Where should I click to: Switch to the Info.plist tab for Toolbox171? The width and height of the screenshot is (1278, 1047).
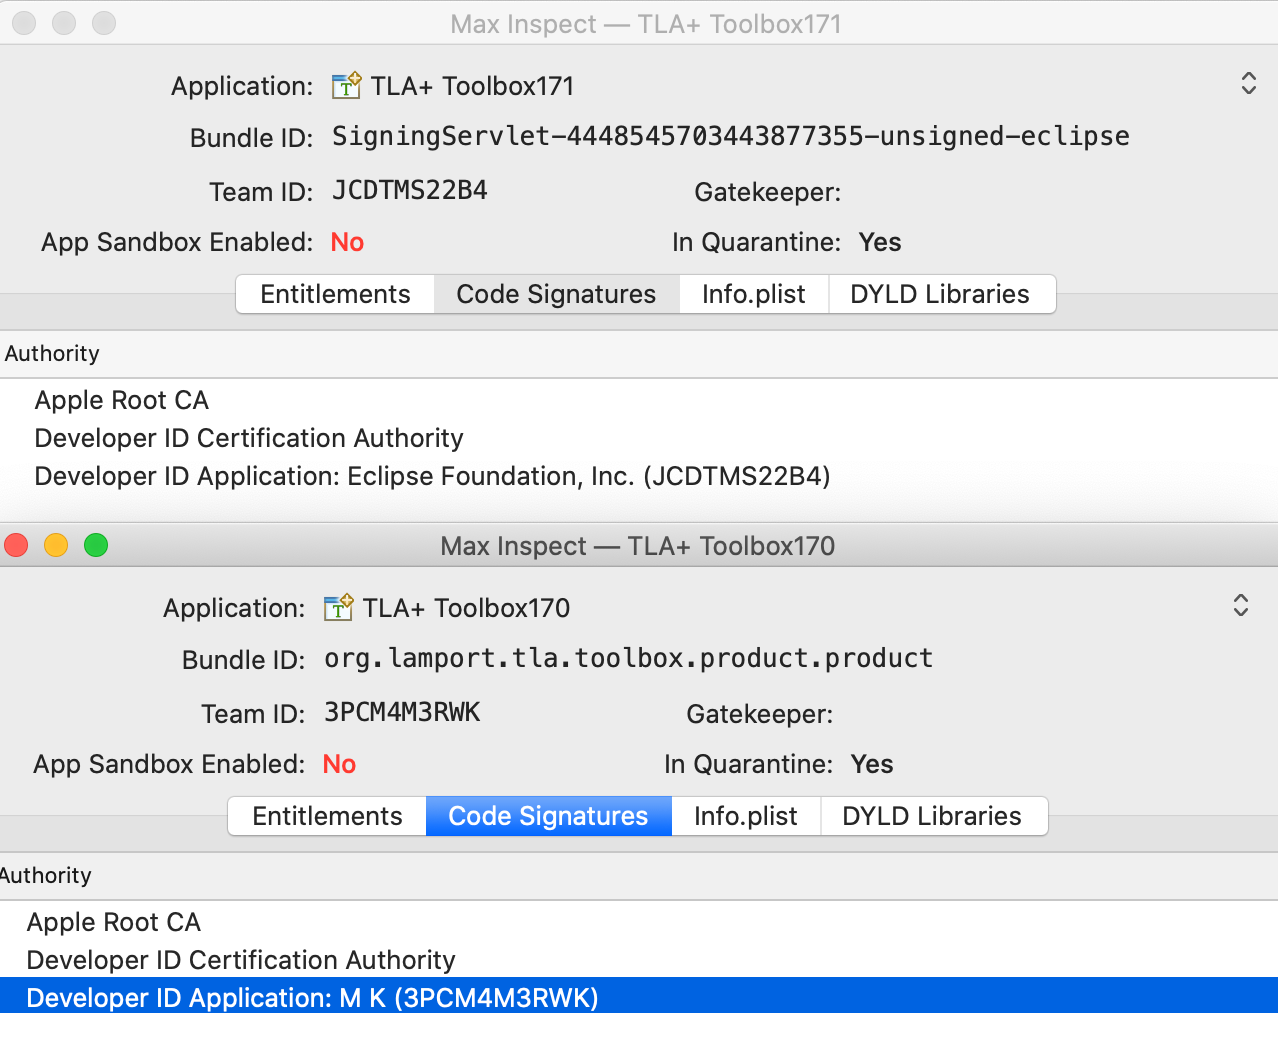(754, 294)
